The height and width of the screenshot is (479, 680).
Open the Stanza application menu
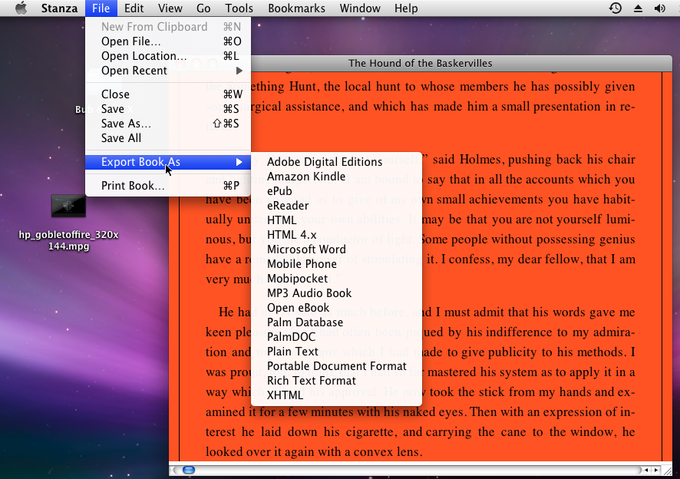click(x=59, y=8)
